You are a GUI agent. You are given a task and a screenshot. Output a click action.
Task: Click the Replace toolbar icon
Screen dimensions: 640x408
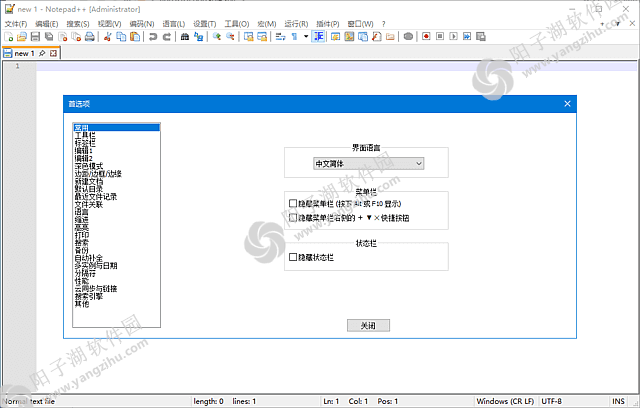[x=198, y=37]
